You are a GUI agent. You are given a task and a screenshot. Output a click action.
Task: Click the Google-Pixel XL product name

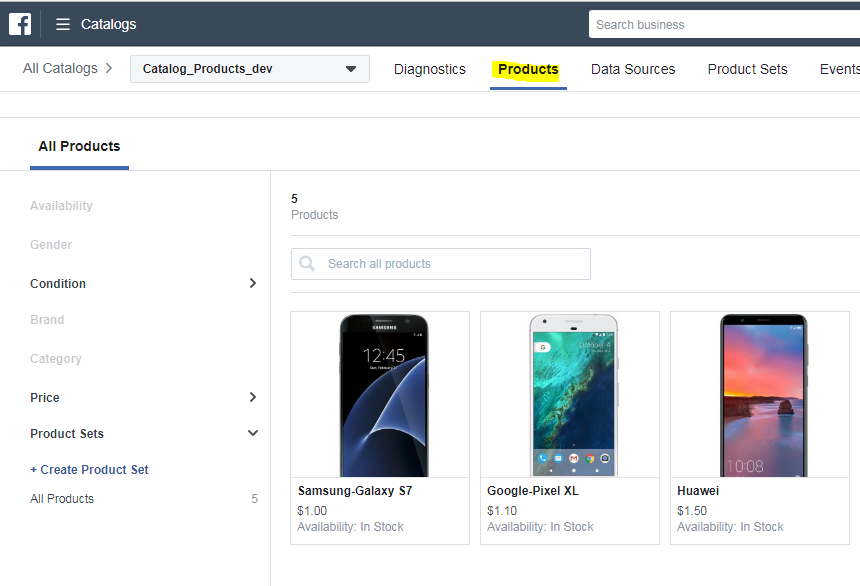533,491
